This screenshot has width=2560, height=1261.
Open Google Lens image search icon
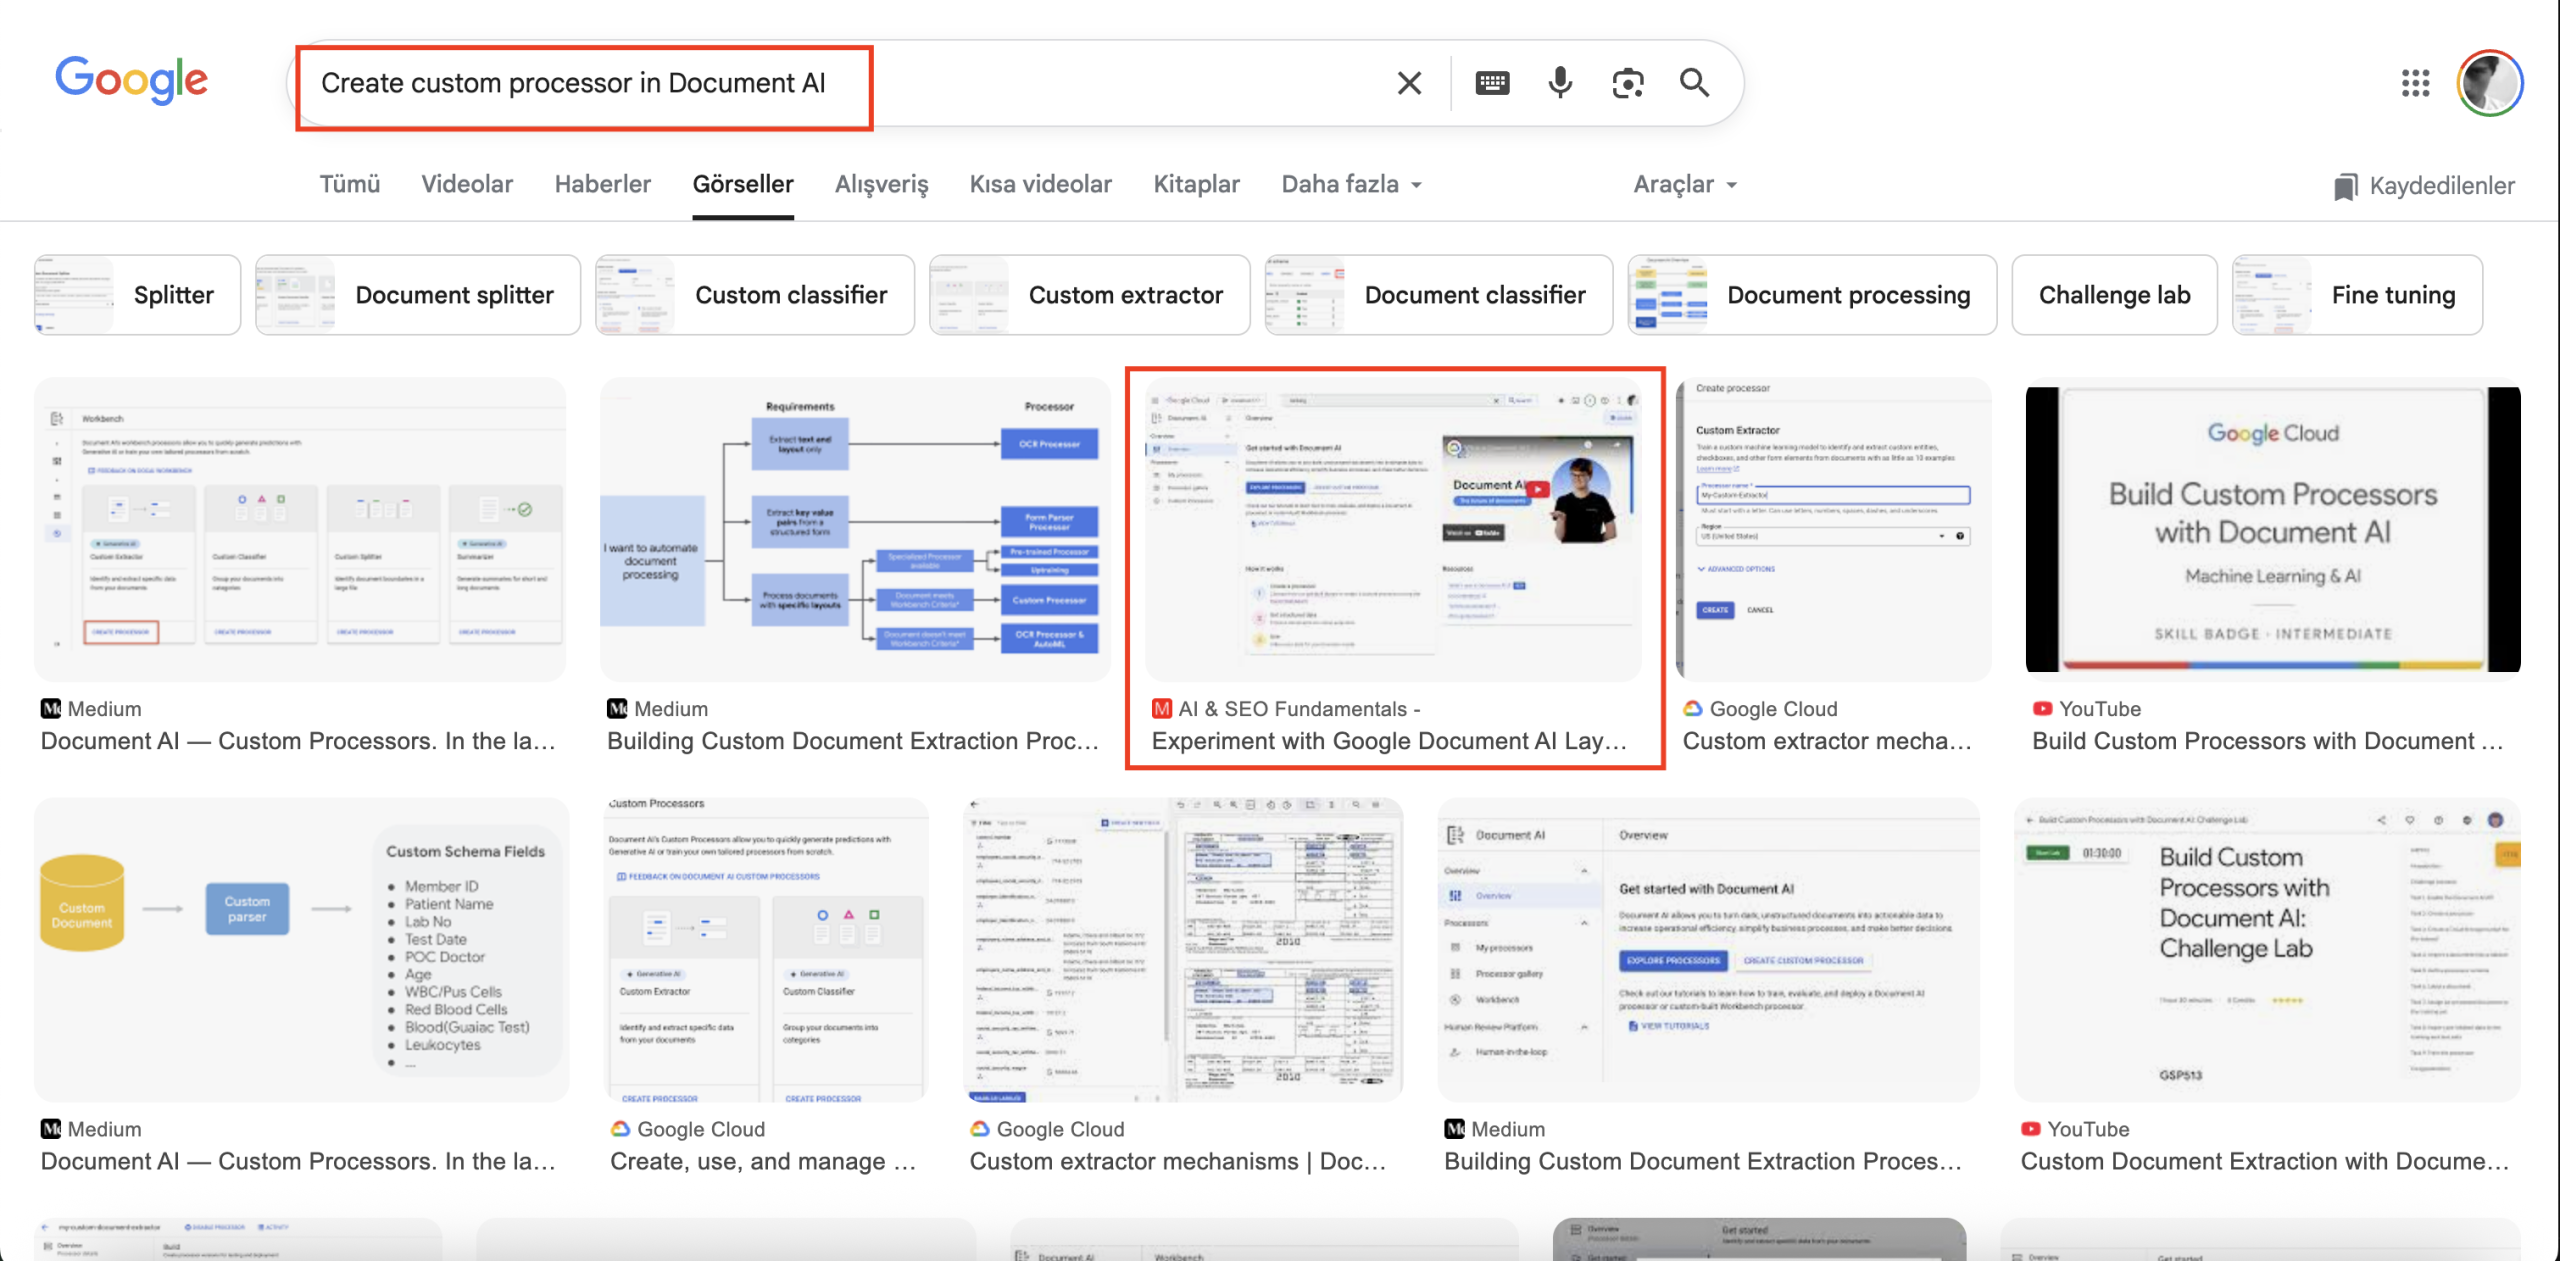[1627, 83]
